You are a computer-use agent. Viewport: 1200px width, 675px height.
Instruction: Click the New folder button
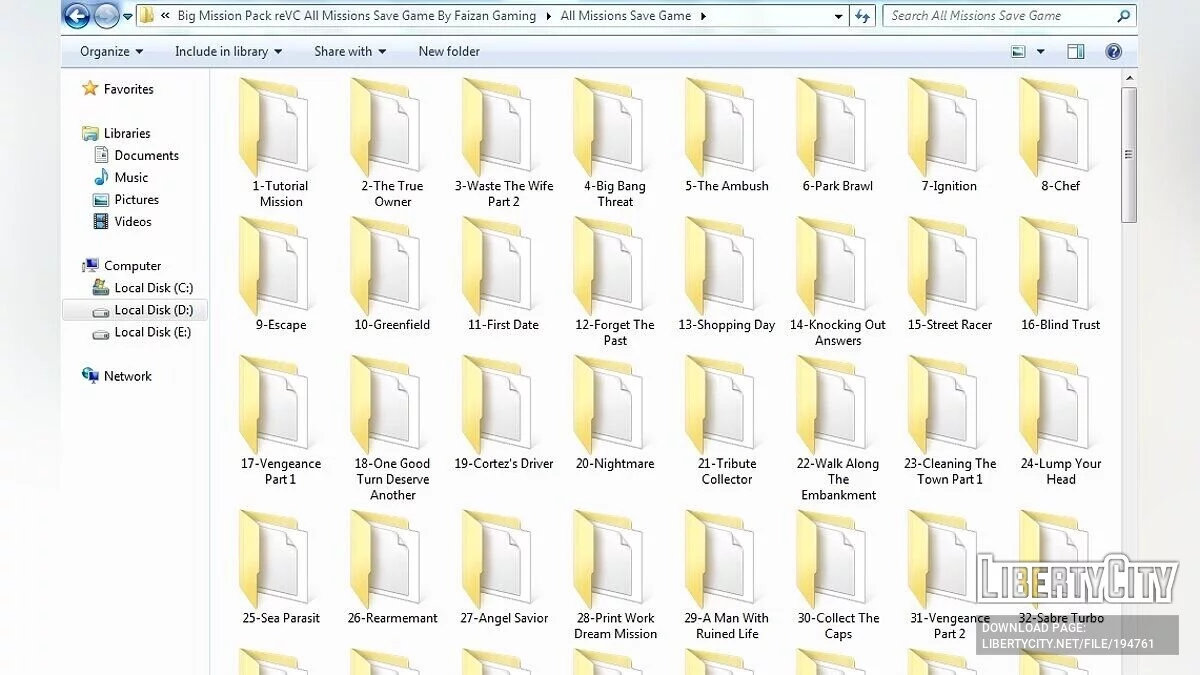tap(448, 52)
